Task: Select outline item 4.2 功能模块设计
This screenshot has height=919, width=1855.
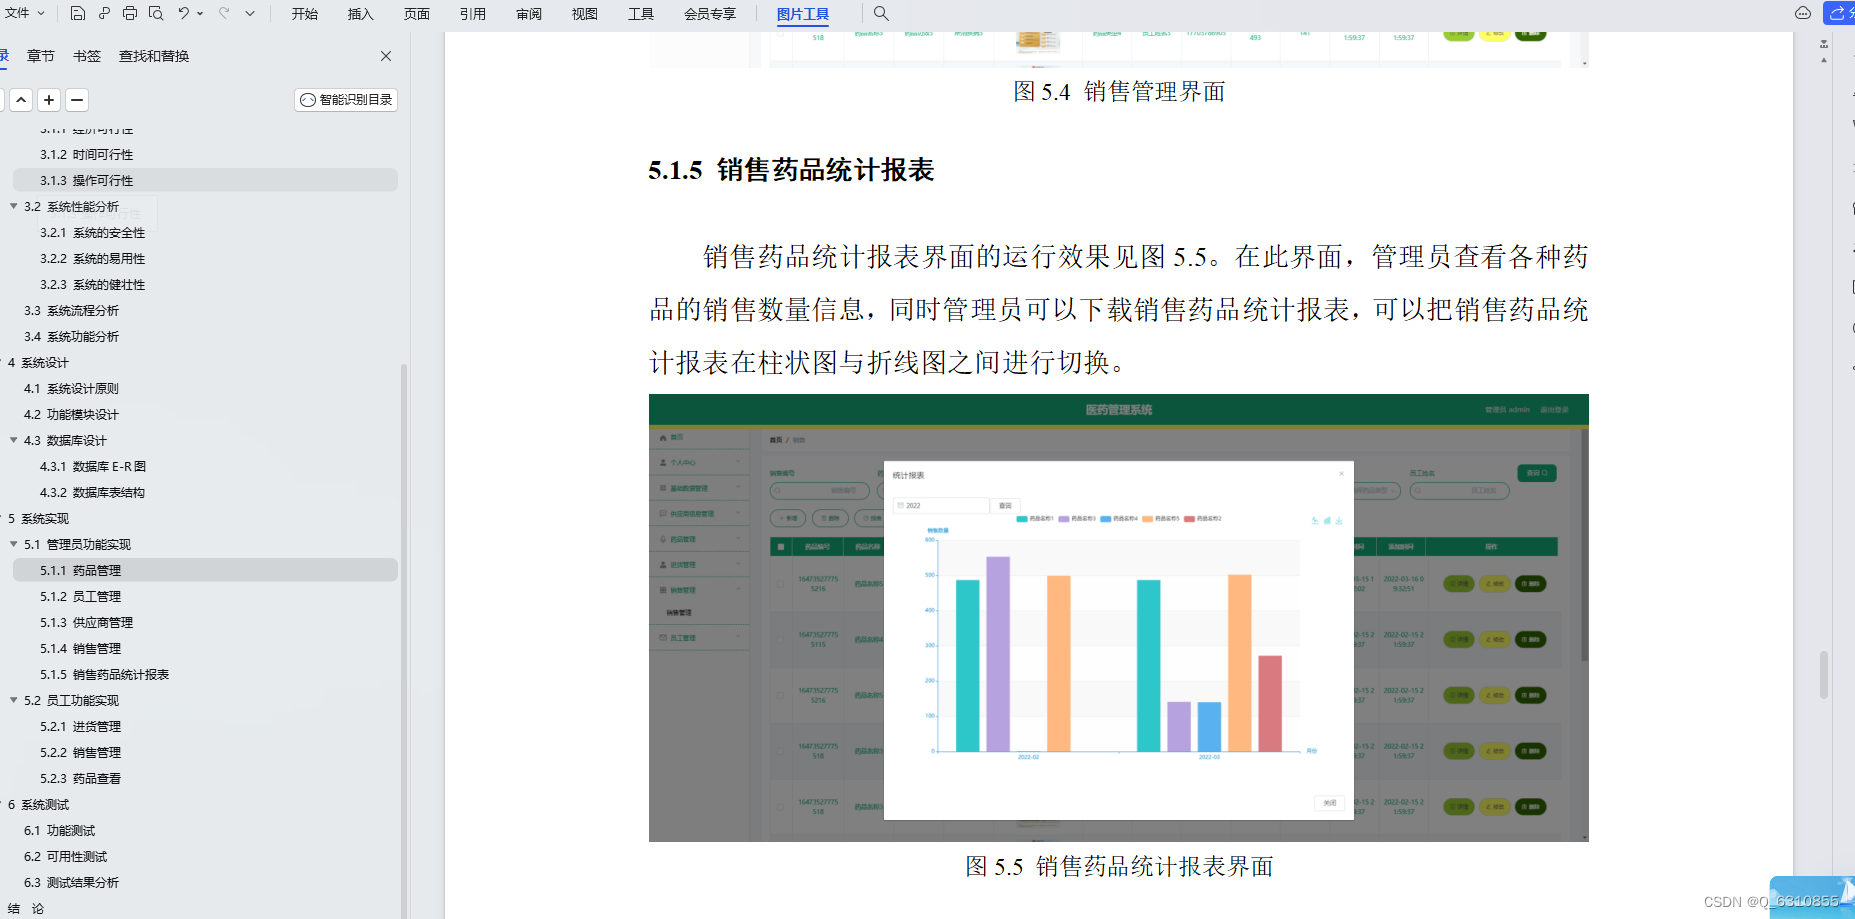Action: point(71,414)
